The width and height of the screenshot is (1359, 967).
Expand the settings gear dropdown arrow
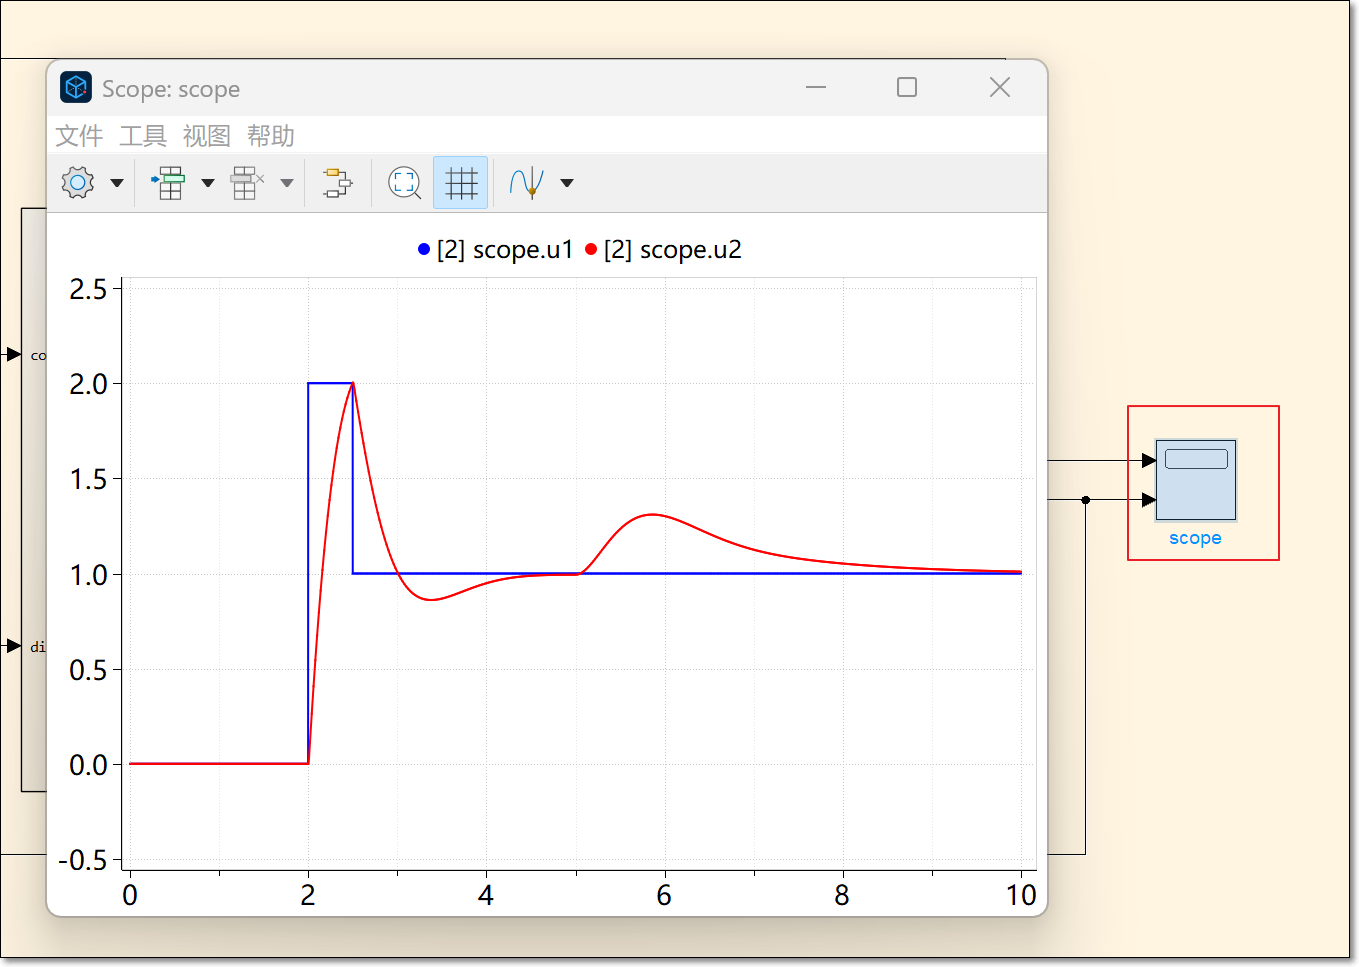point(117,183)
